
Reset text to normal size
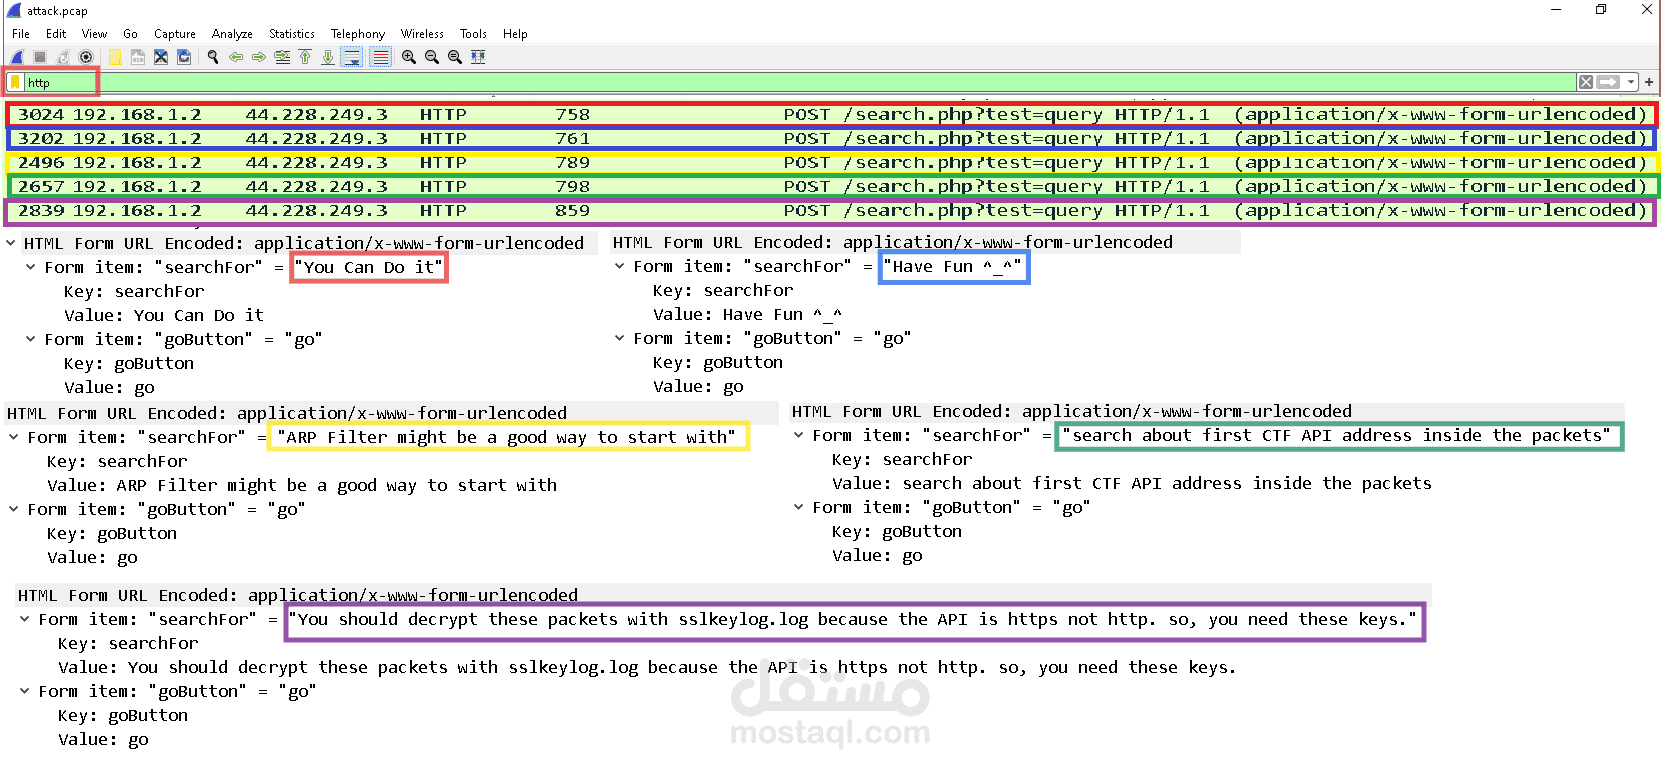pyautogui.click(x=455, y=57)
